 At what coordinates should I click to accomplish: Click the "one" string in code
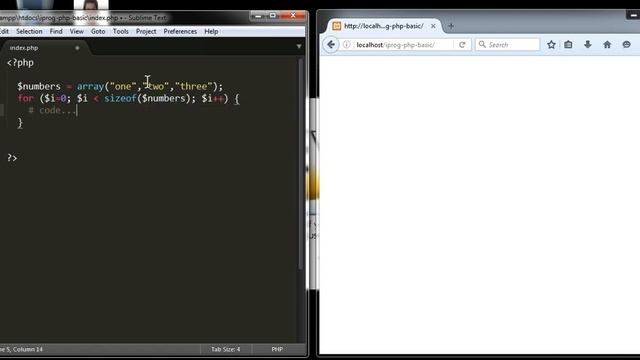123,86
